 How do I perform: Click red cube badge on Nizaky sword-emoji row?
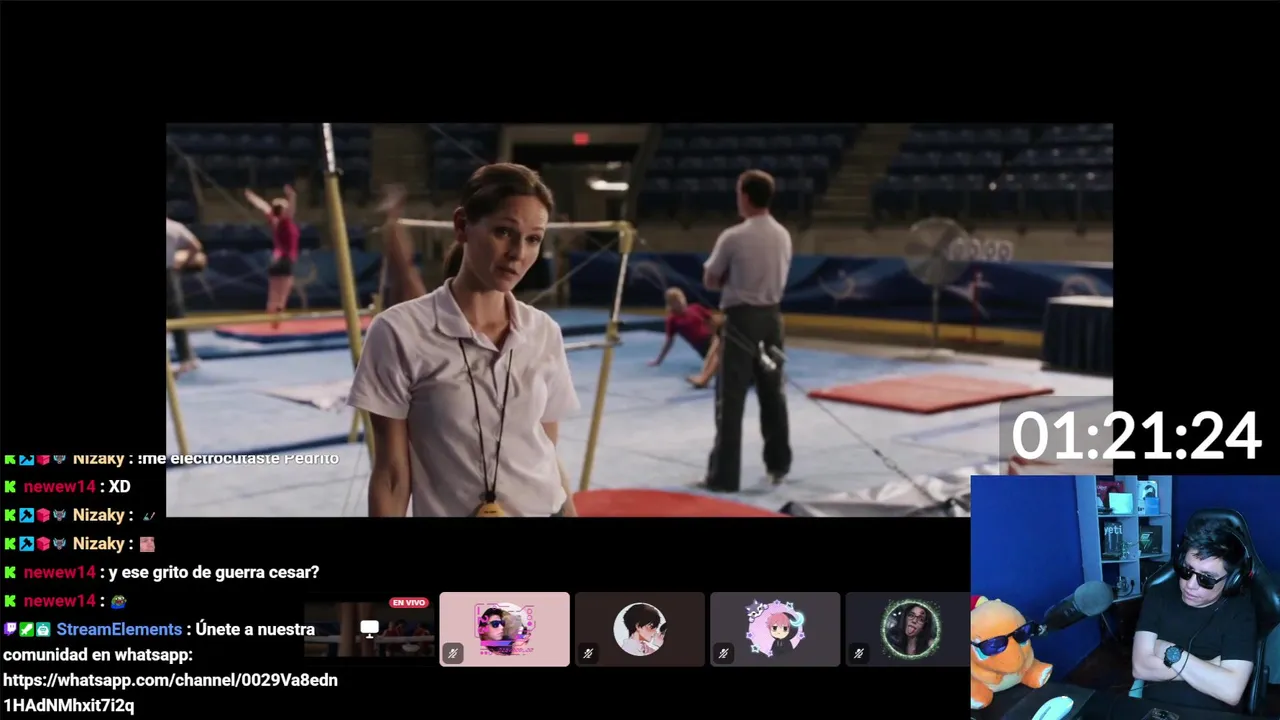coord(43,516)
